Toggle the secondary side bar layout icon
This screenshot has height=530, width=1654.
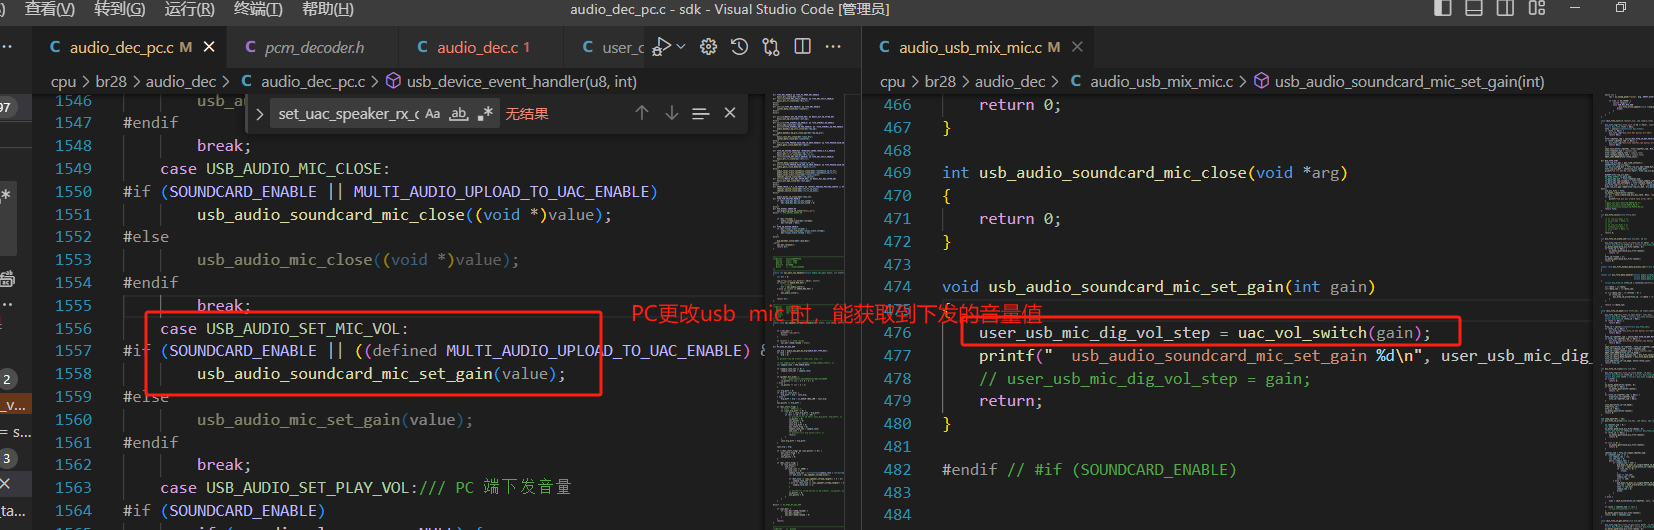click(1505, 8)
